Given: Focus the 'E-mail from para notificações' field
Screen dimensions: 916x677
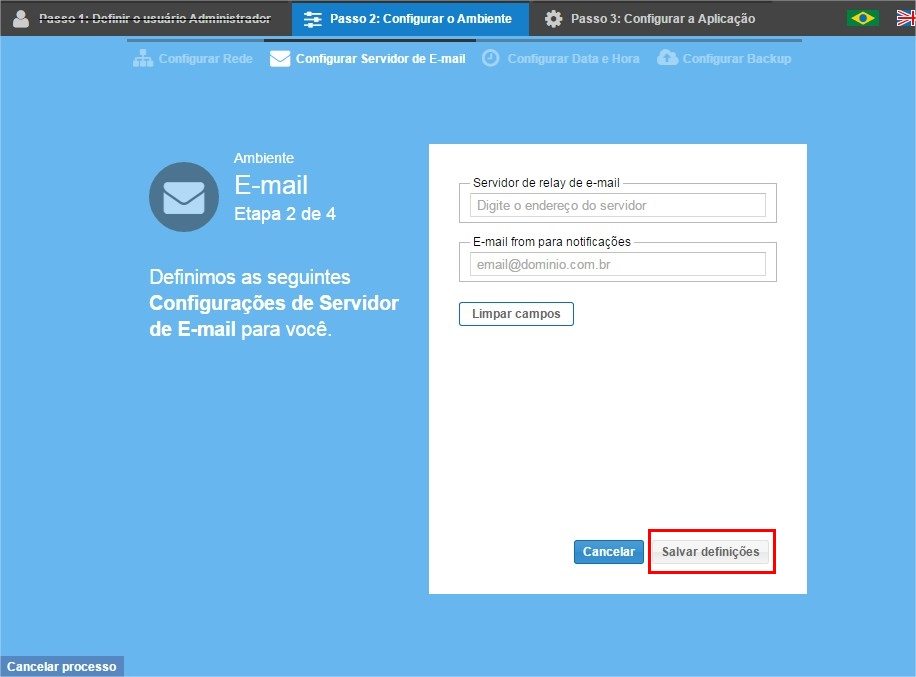Looking at the screenshot, I should tap(617, 264).
